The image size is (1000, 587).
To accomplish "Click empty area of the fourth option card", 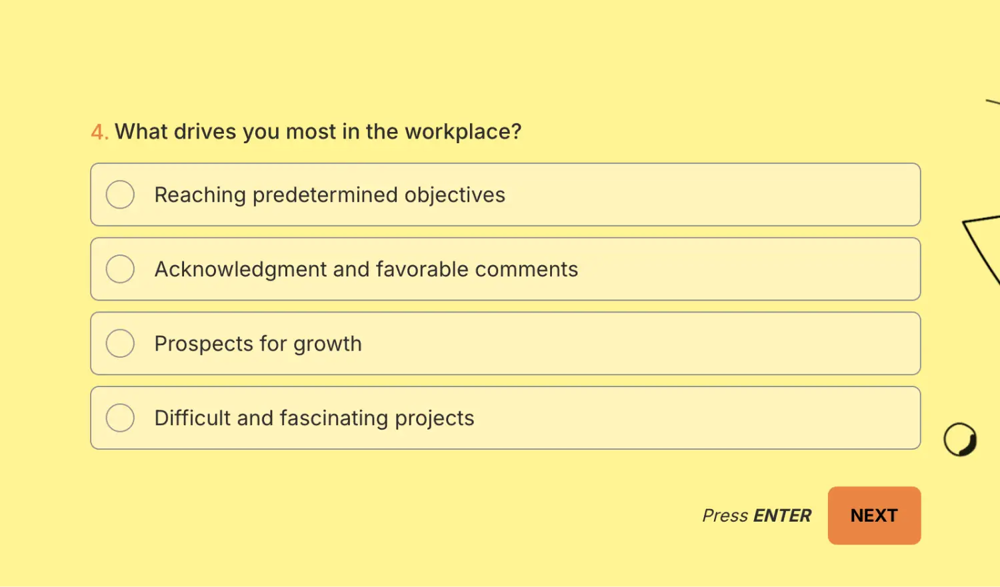I will tap(700, 418).
